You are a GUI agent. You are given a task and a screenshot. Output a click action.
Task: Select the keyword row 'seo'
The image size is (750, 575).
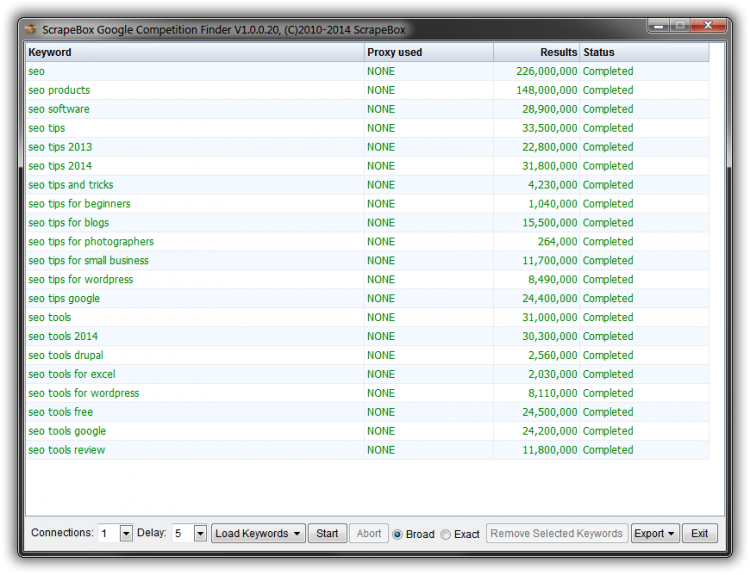[x=367, y=71]
